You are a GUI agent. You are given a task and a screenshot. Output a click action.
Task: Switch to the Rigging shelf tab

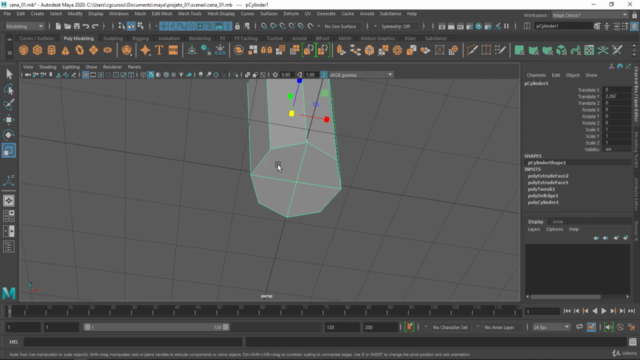click(x=140, y=38)
